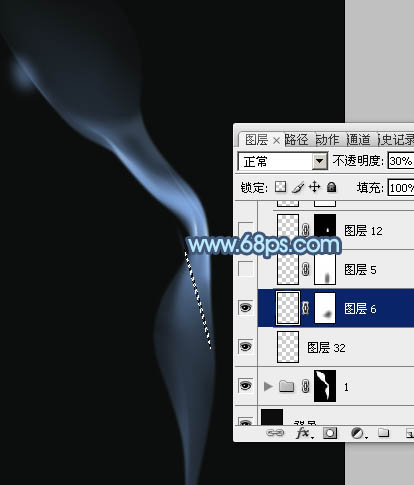Image resolution: width=414 pixels, height=485 pixels.
Task: Select layer name 图层 6
Action: (x=360, y=309)
